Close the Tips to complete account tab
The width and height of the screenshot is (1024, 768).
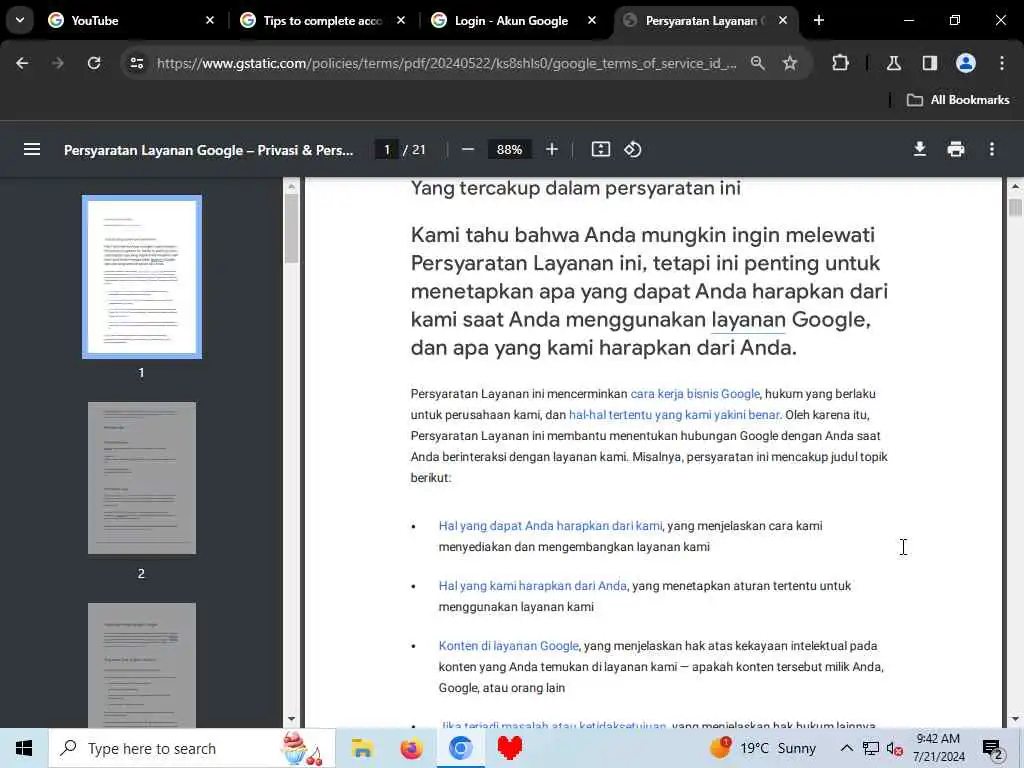click(x=401, y=20)
